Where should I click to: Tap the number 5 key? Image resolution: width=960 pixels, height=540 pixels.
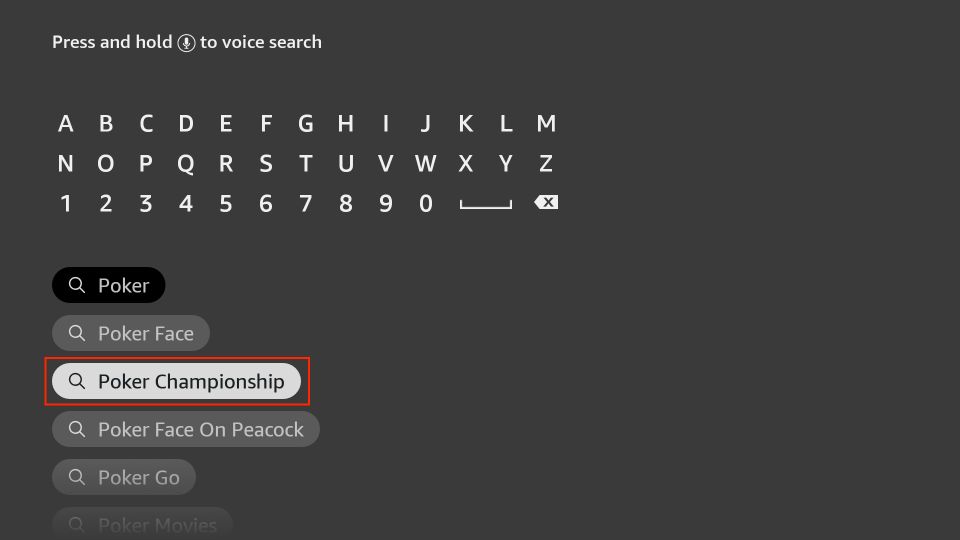(225, 203)
